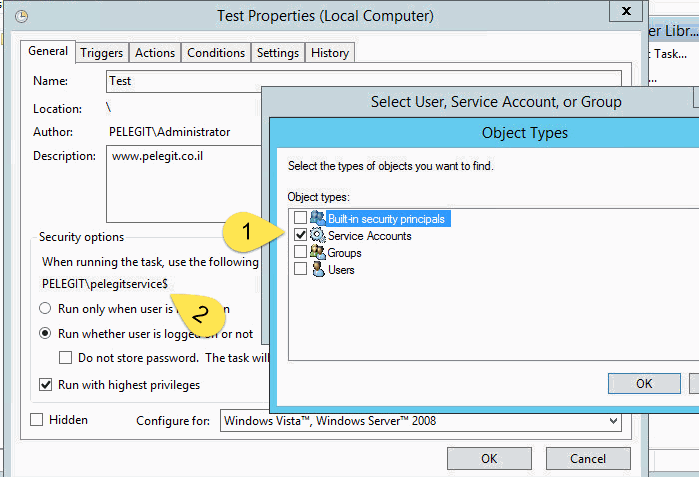The height and width of the screenshot is (477, 699).
Task: Click Cancel in Test Properties dialog
Action: point(588,459)
